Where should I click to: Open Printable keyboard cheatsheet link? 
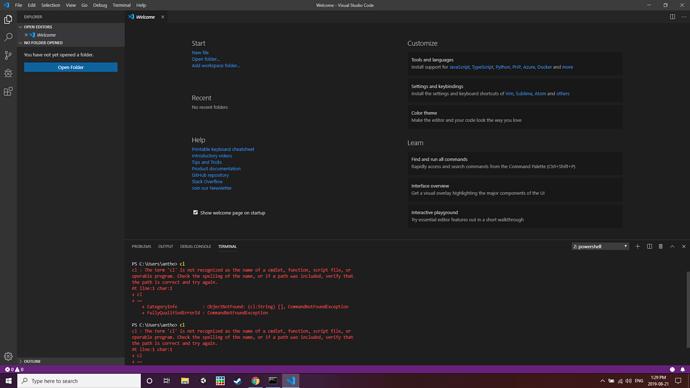tap(223, 149)
